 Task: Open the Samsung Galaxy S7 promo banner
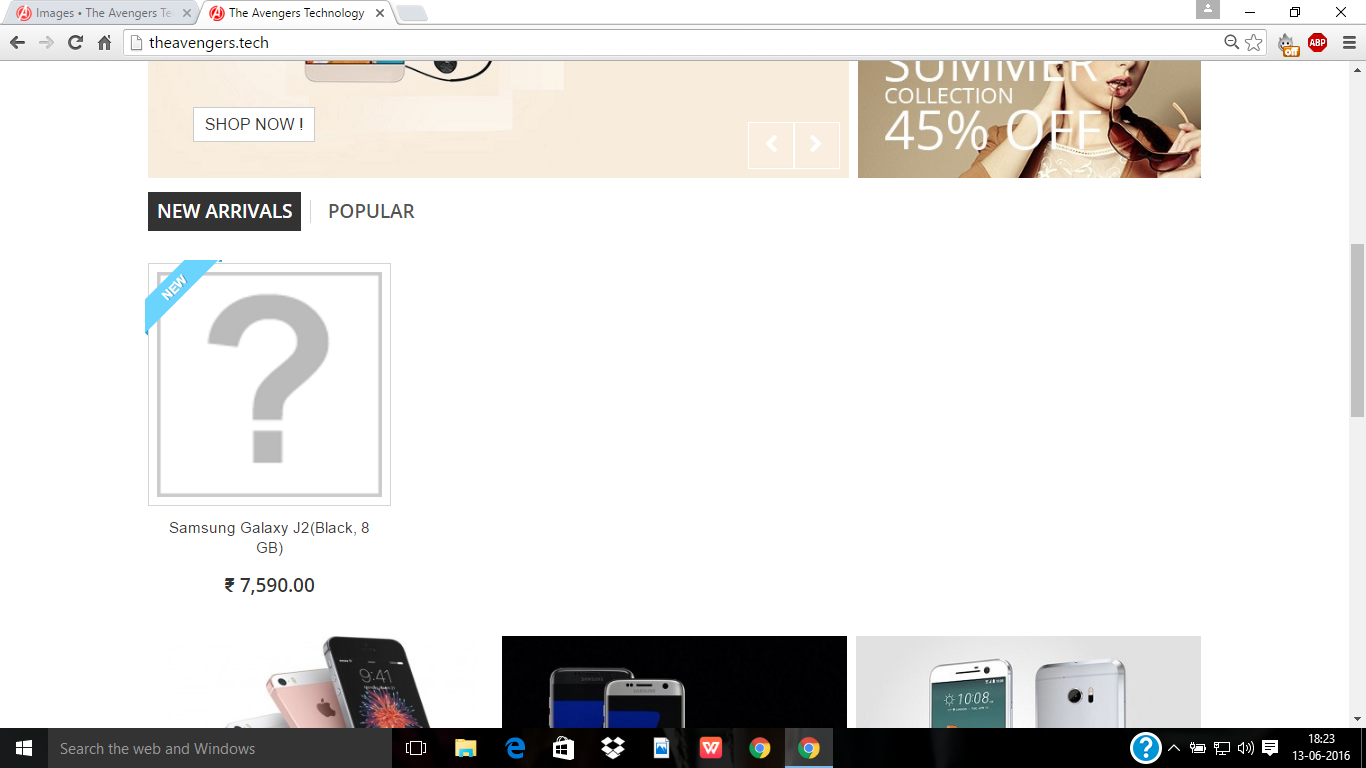(674, 682)
